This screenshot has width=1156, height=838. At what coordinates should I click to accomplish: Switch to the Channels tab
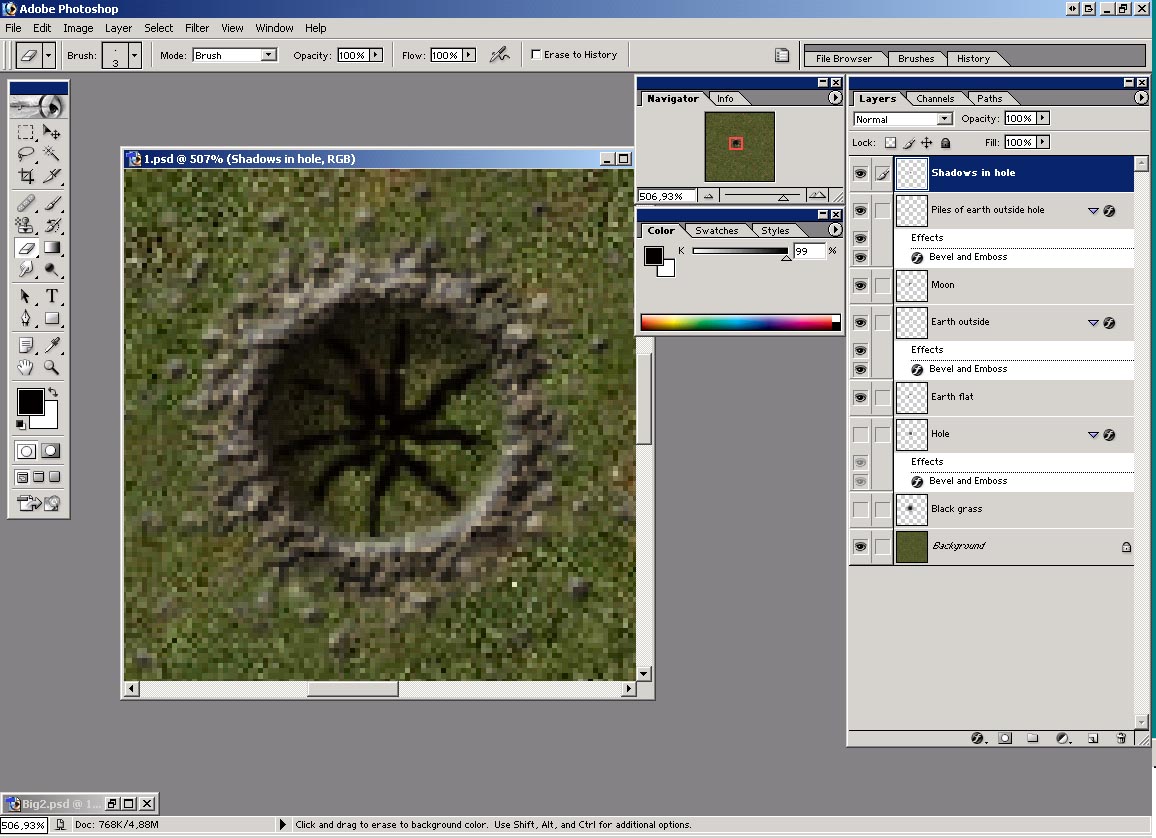(935, 99)
